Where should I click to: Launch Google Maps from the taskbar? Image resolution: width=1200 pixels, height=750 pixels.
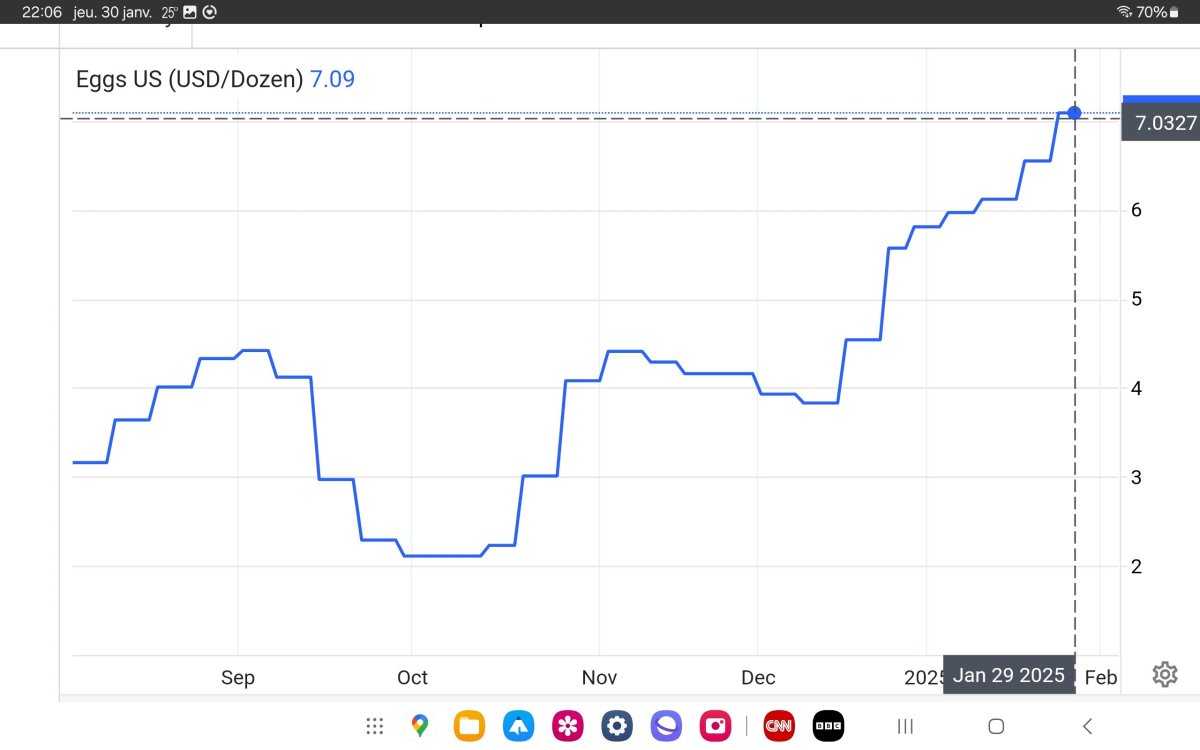pos(420,726)
